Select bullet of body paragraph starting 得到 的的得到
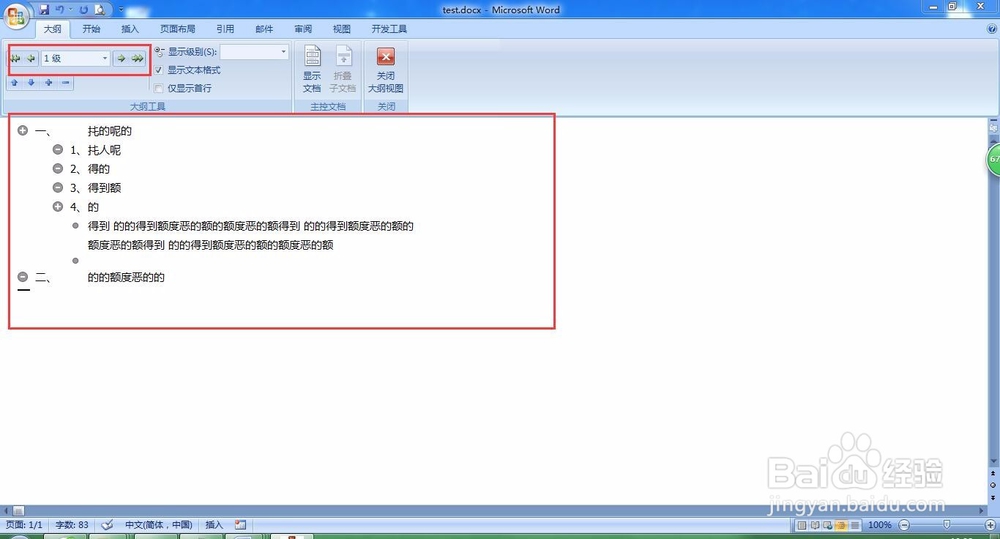Screen dimensions: 1000x539 tap(75, 225)
